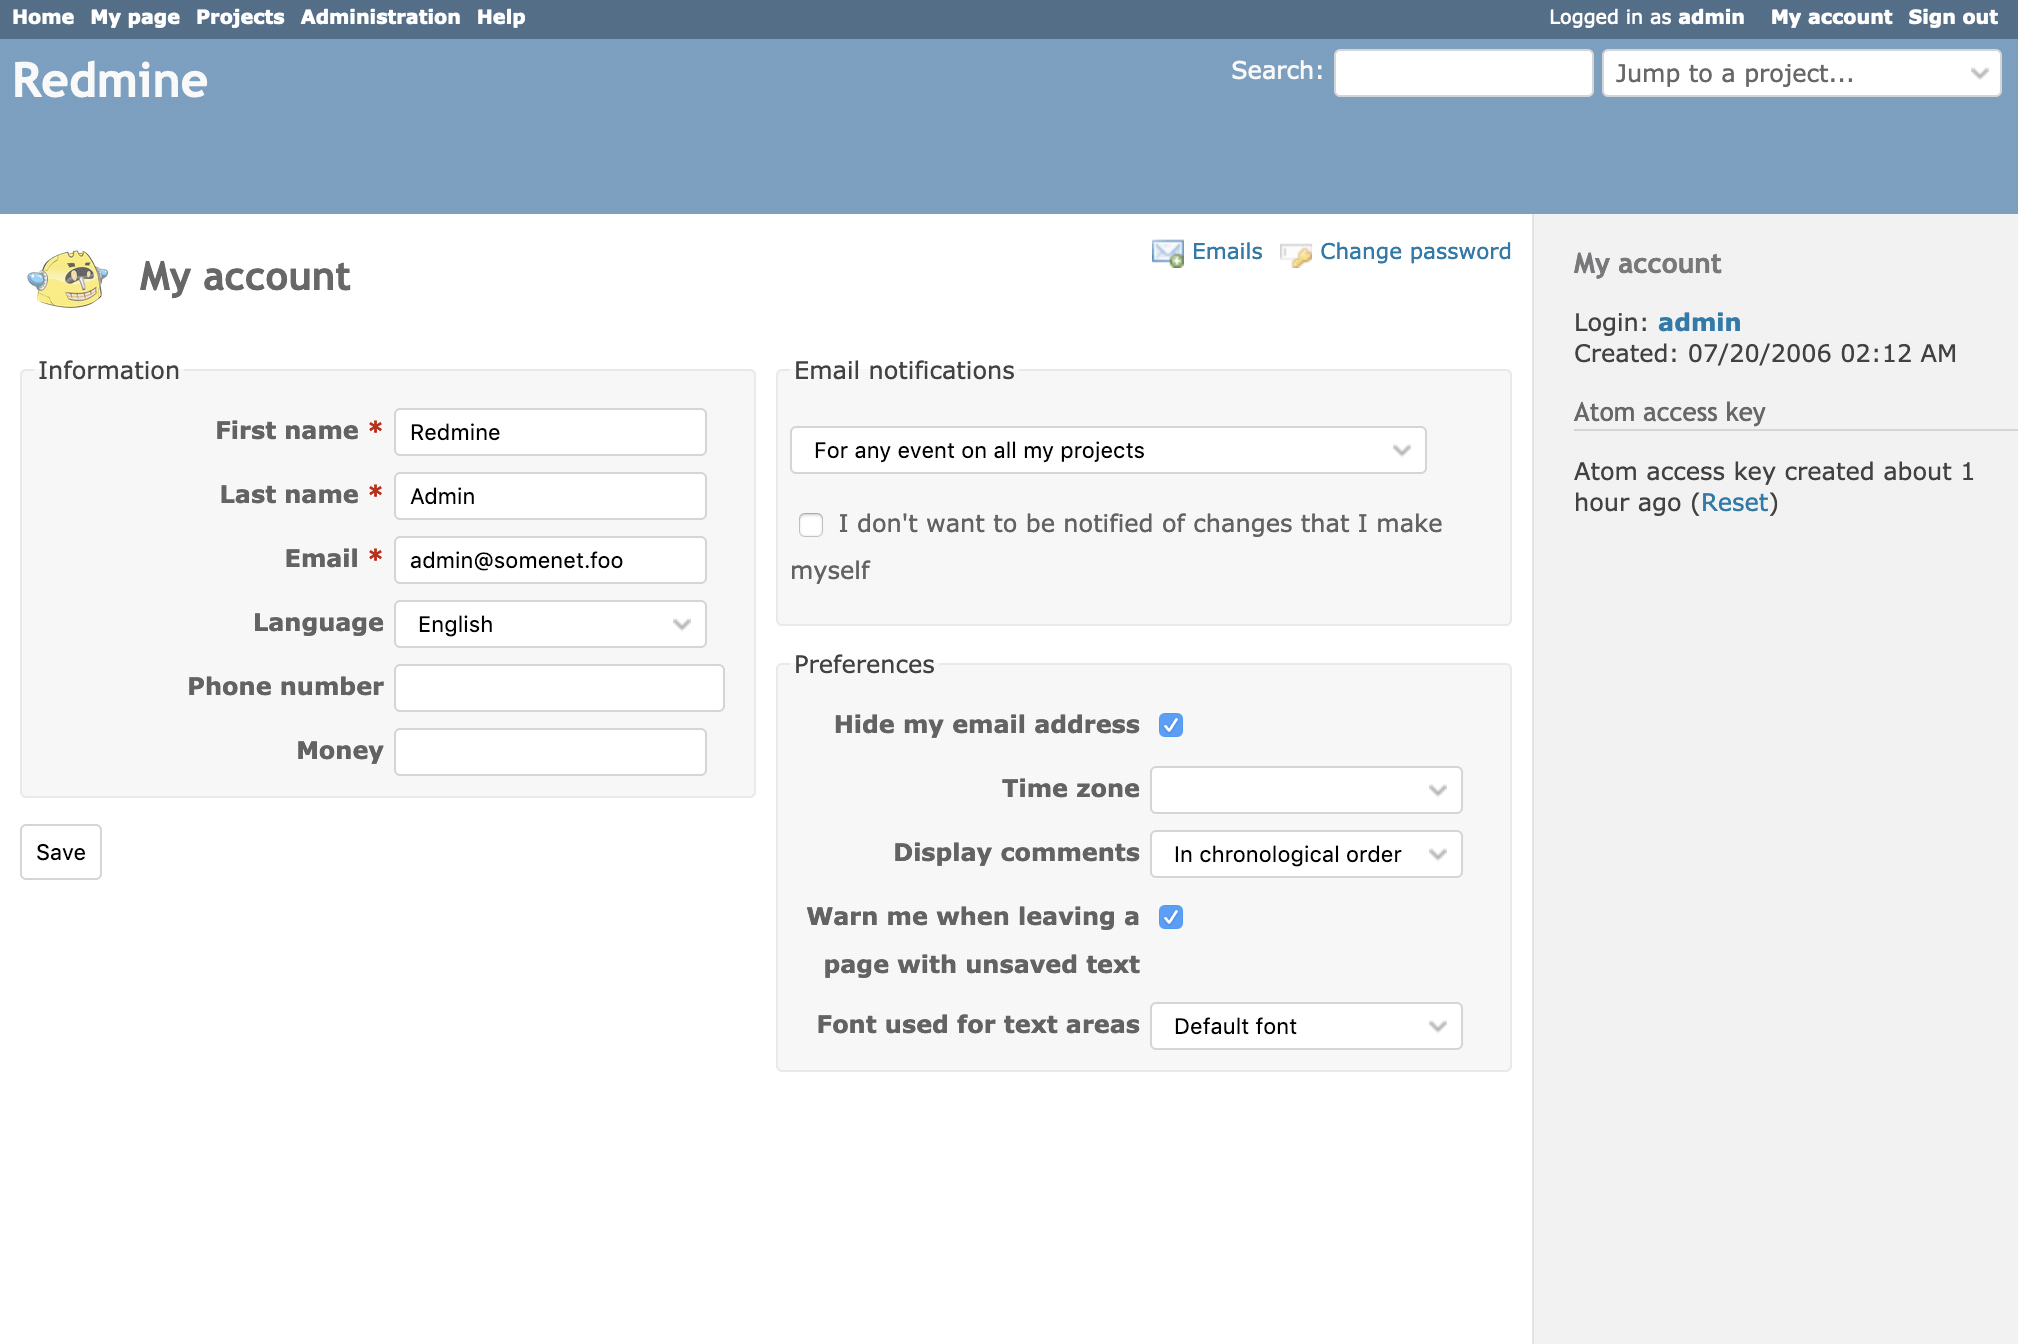Open My page in top menu

coord(135,17)
